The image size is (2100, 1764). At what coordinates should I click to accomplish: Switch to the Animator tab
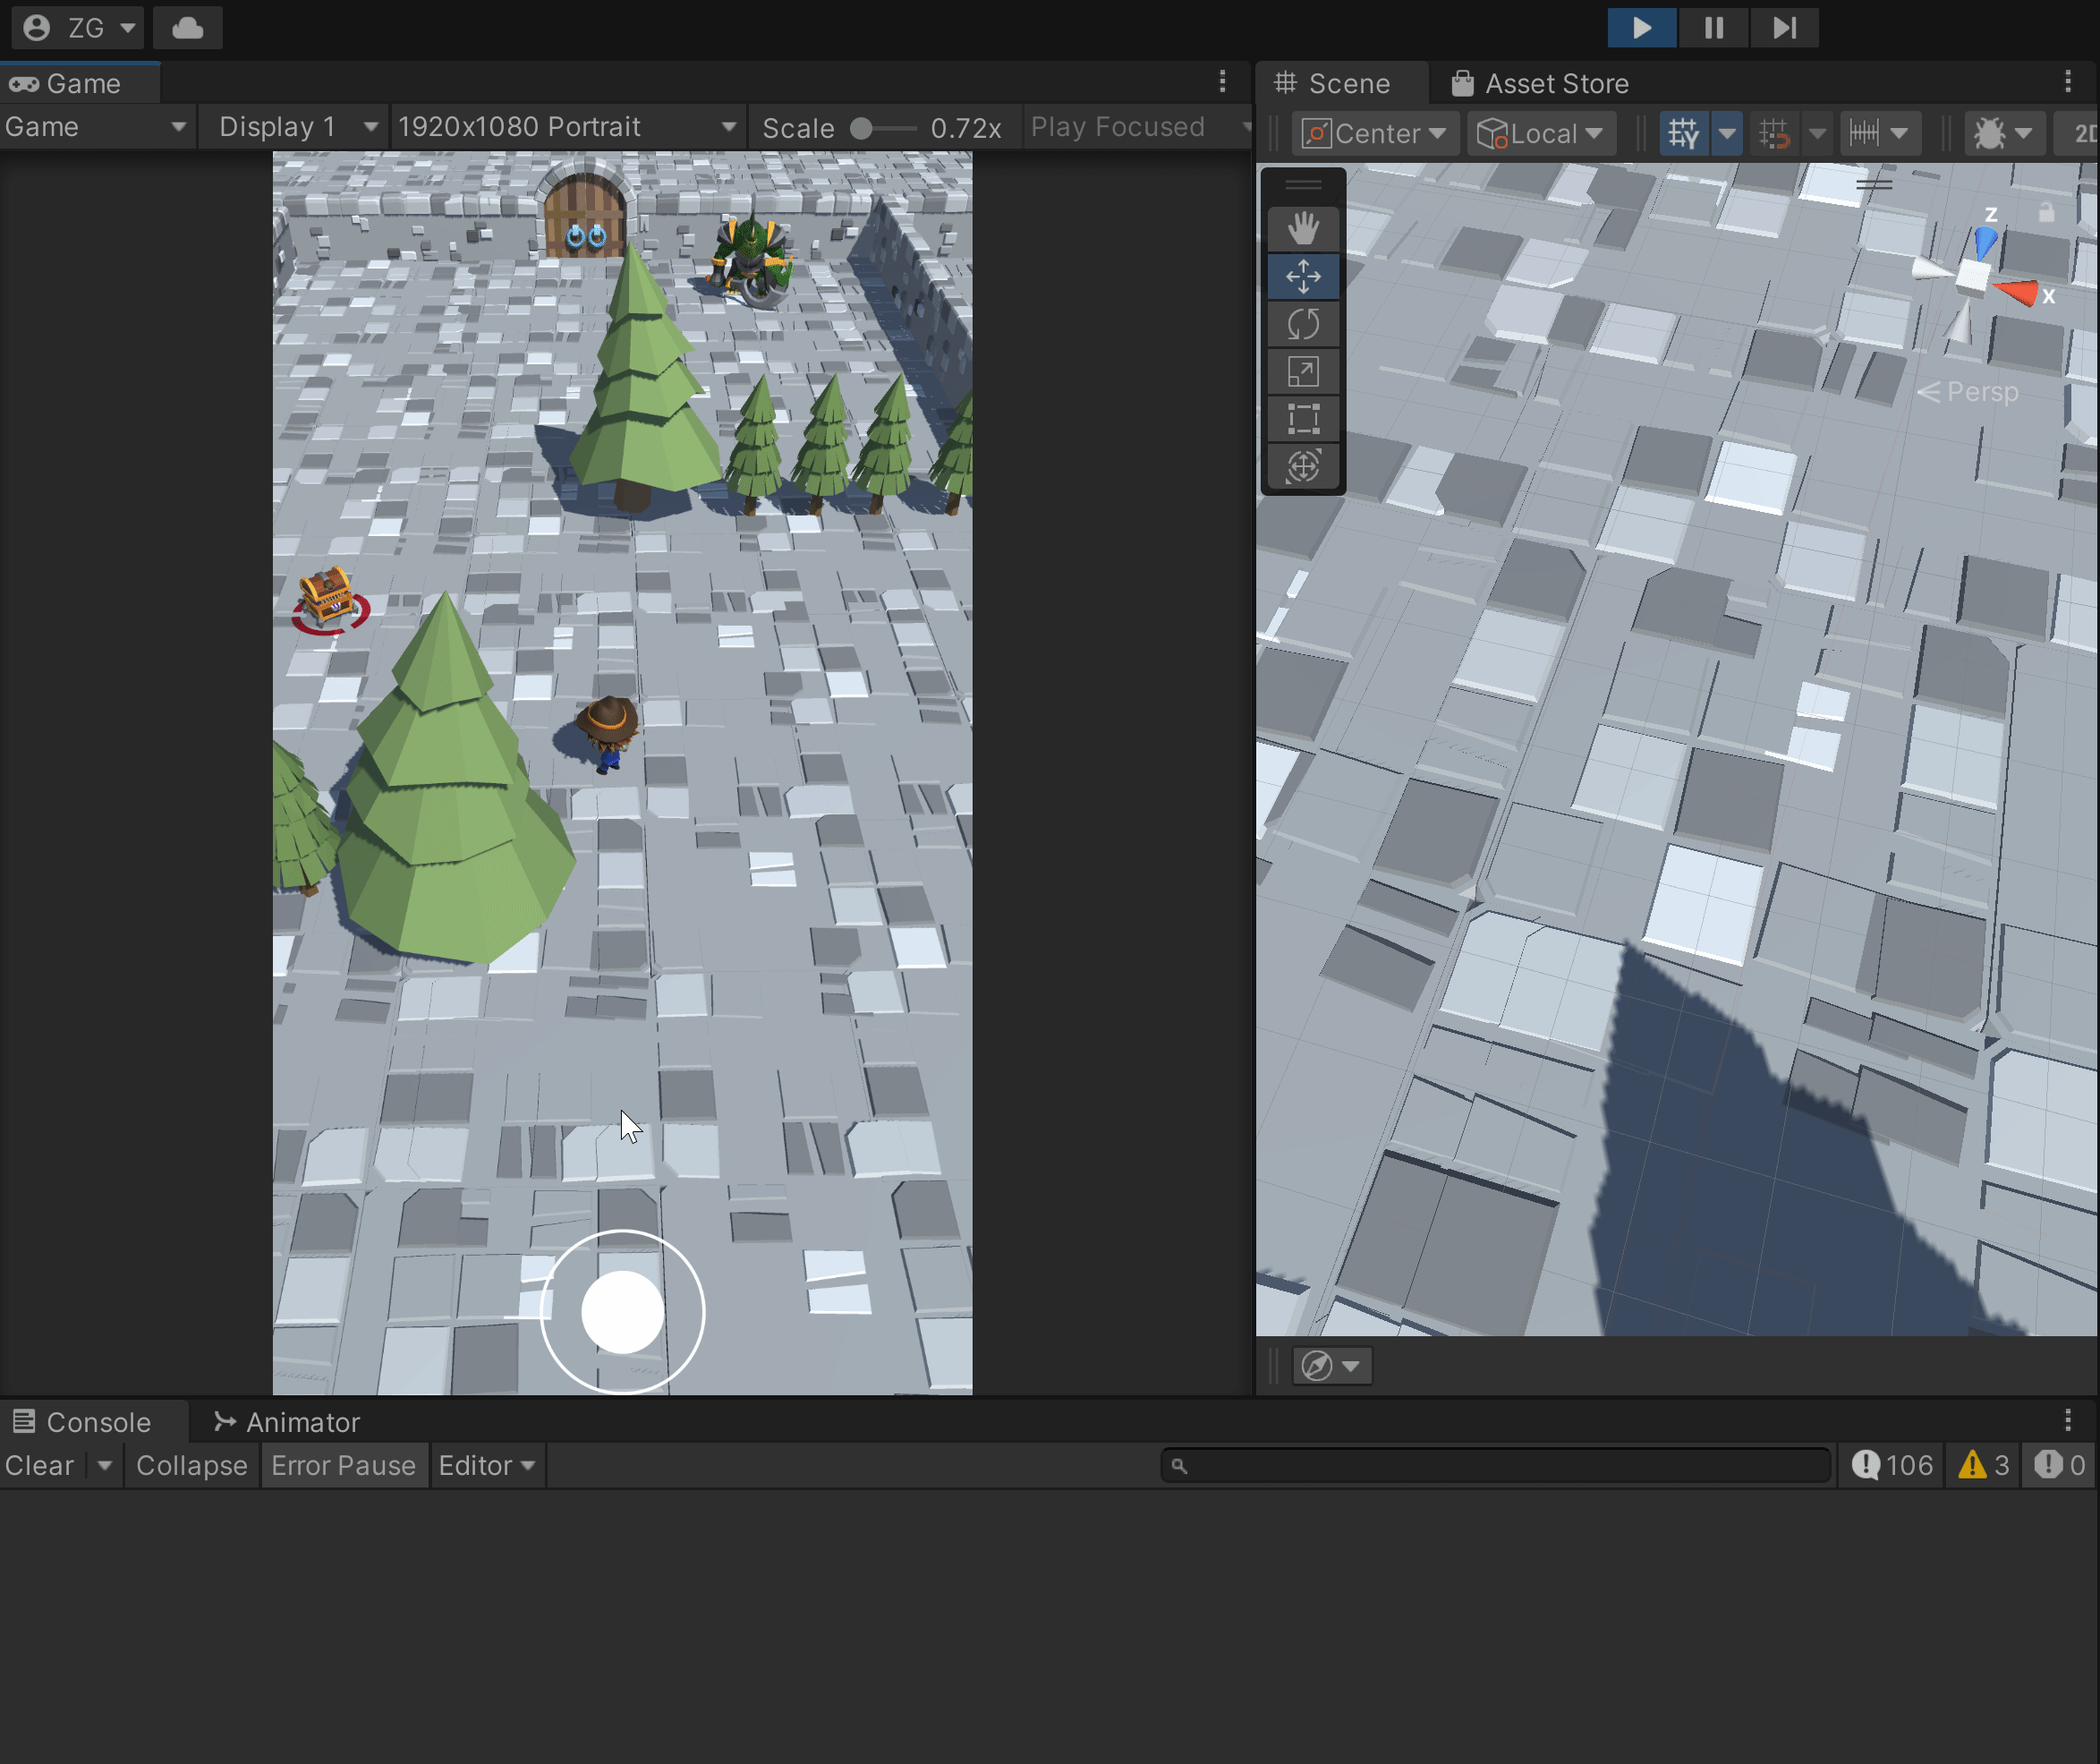pos(287,1422)
